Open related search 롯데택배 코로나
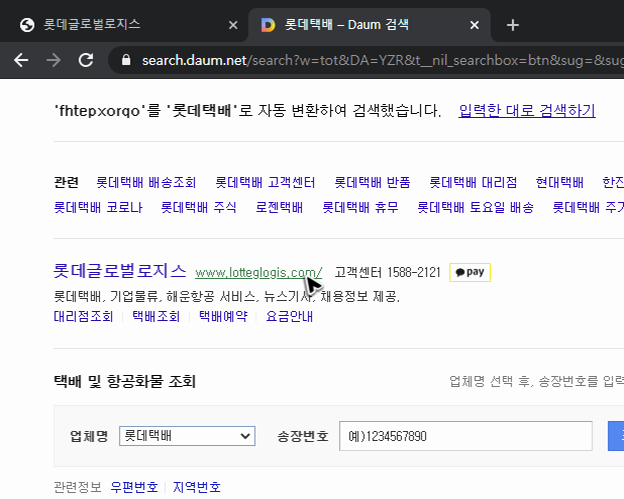 (98, 207)
